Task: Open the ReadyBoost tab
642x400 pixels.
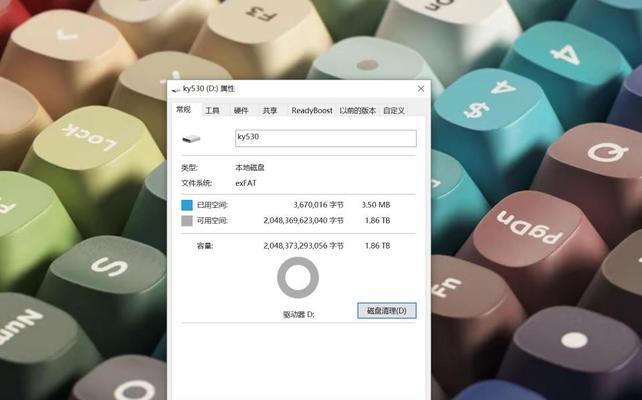Action: click(312, 111)
